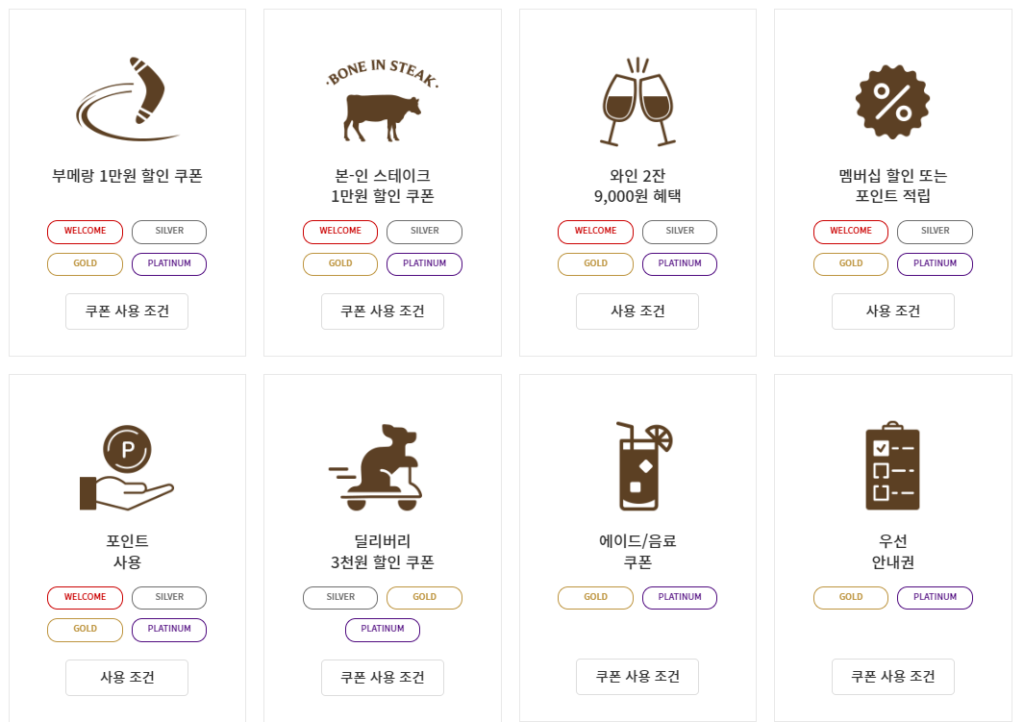This screenshot has height=722, width=1024.
Task: Click the percent discount badge icon
Action: click(892, 102)
